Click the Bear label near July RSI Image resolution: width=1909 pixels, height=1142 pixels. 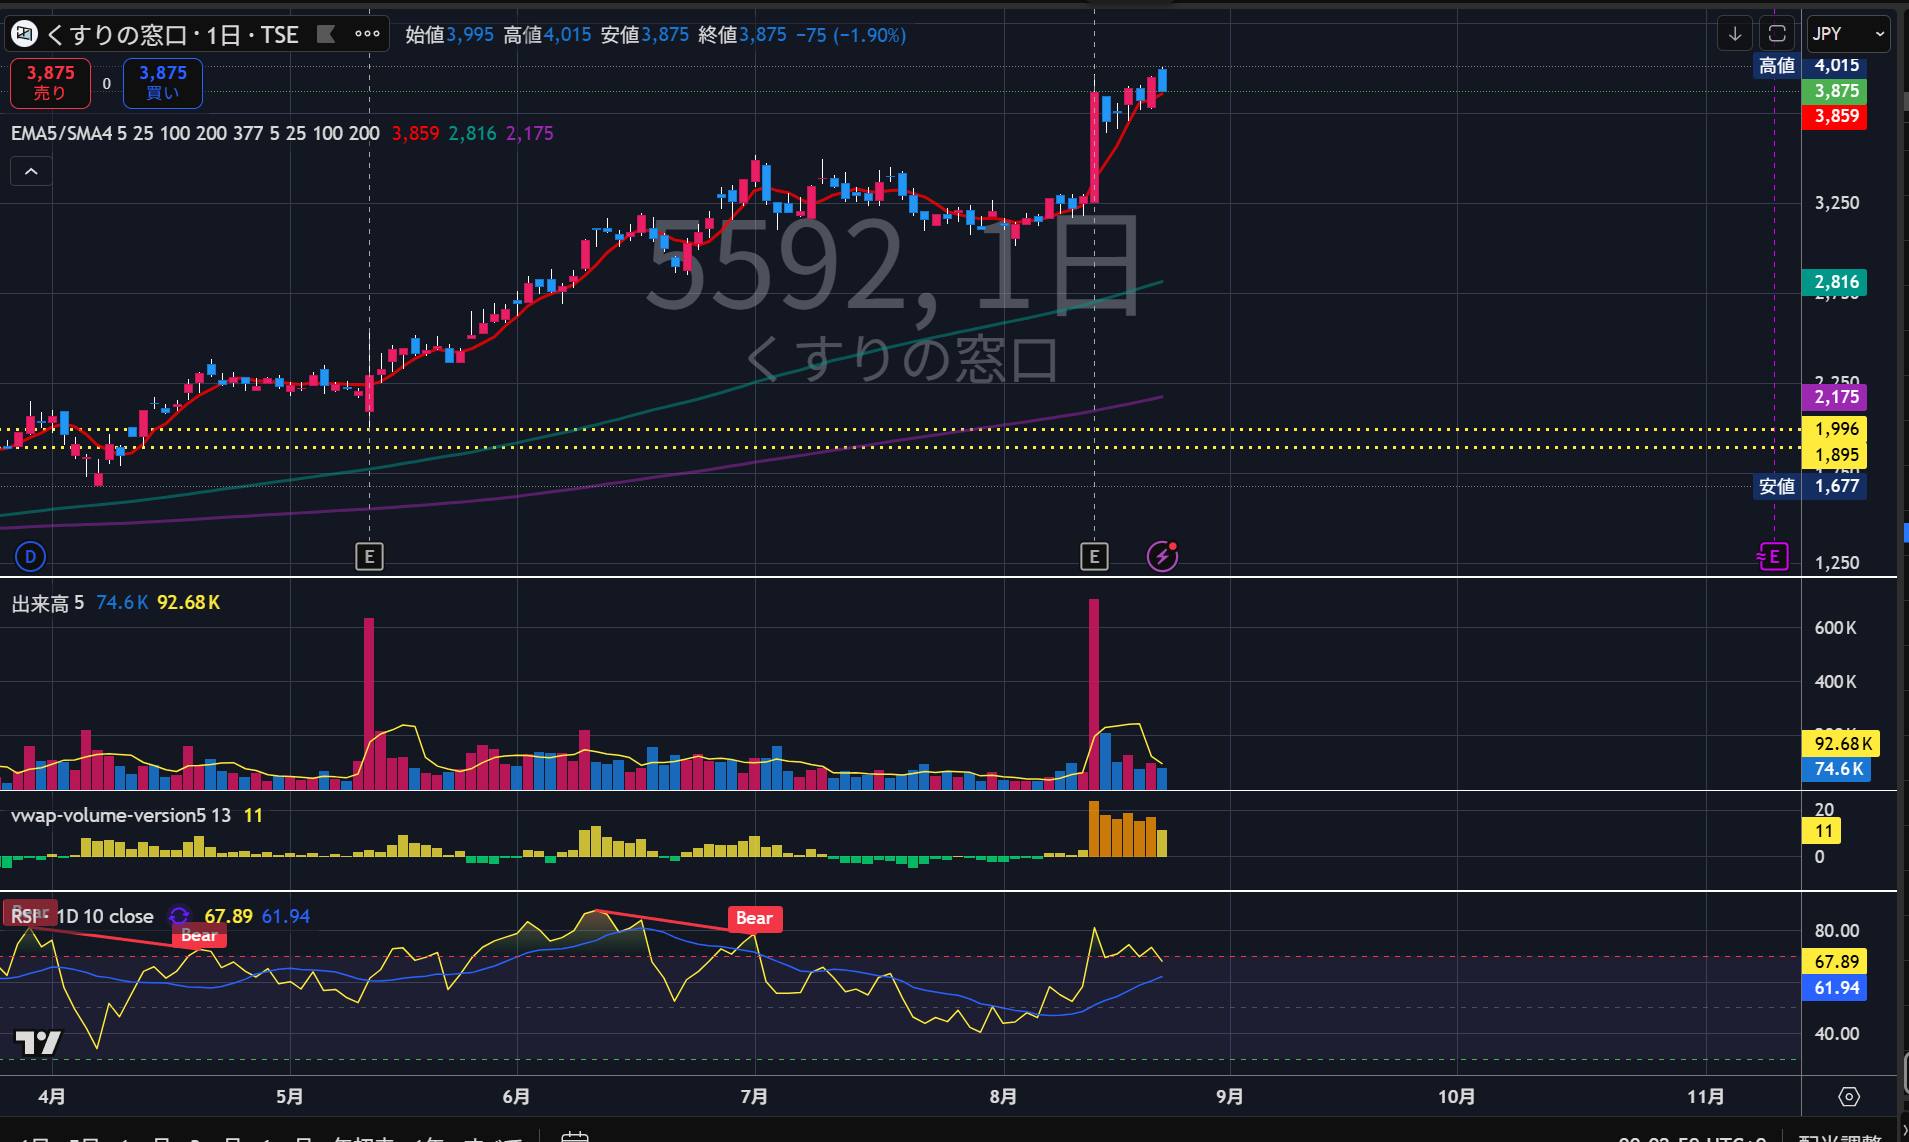(x=755, y=918)
